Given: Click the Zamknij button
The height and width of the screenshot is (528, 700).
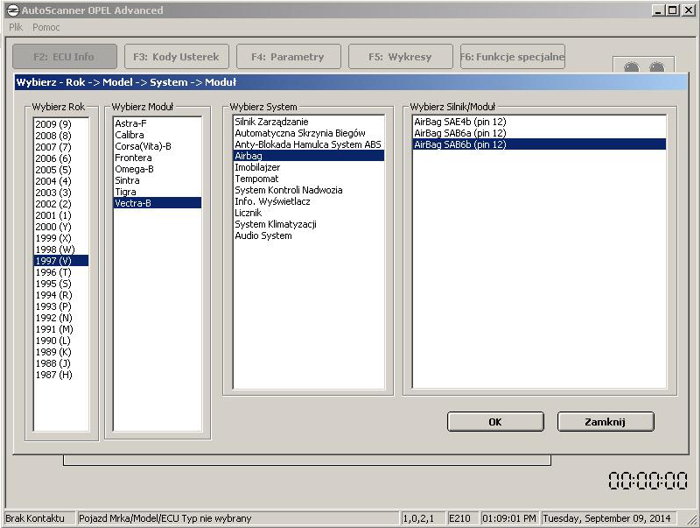Looking at the screenshot, I should pos(605,422).
